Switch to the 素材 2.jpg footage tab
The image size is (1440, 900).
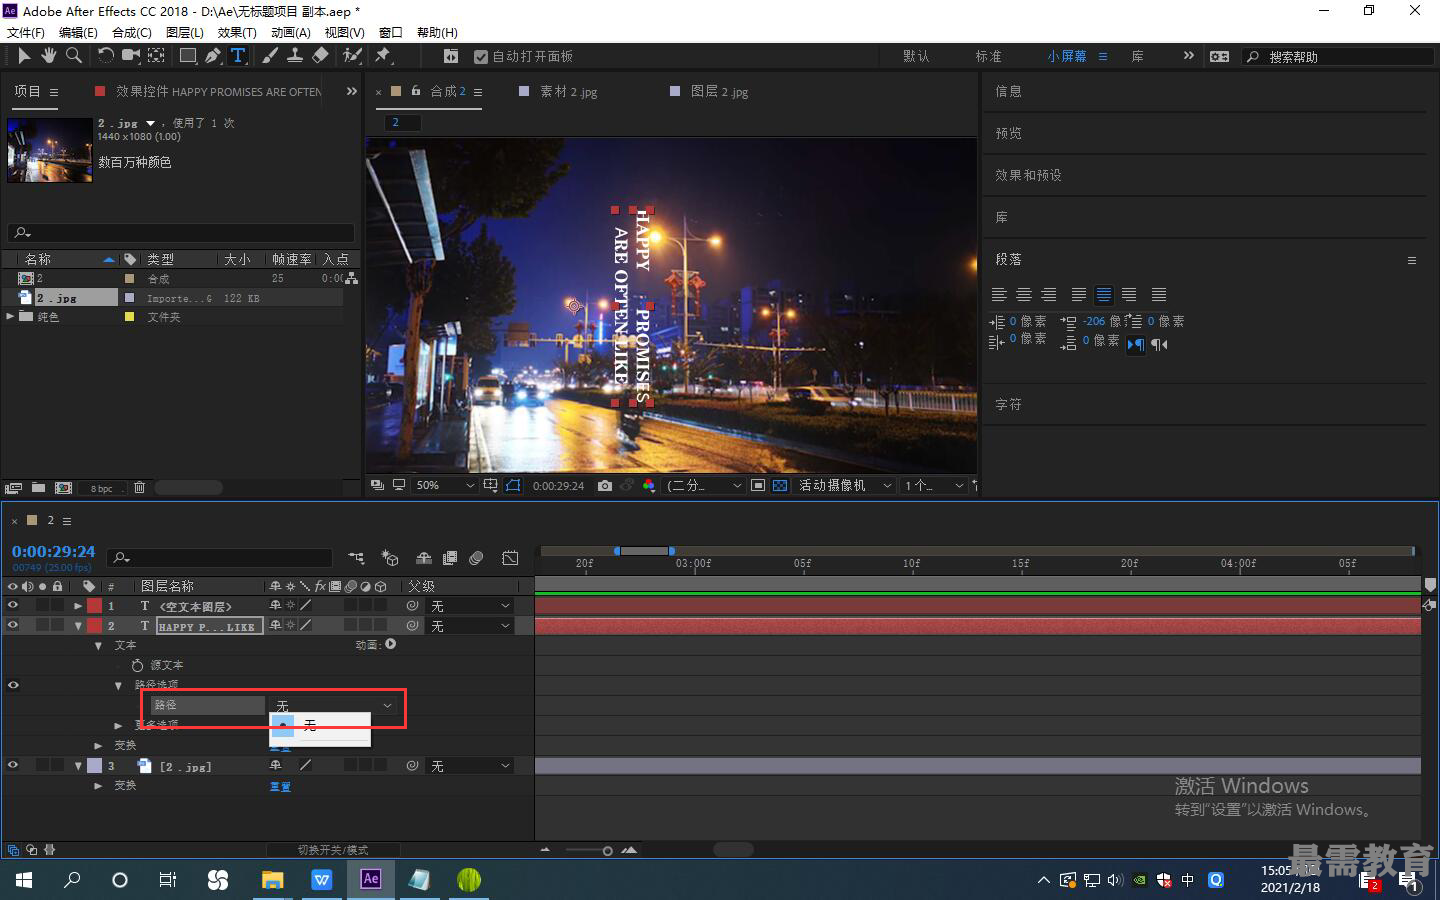click(568, 91)
